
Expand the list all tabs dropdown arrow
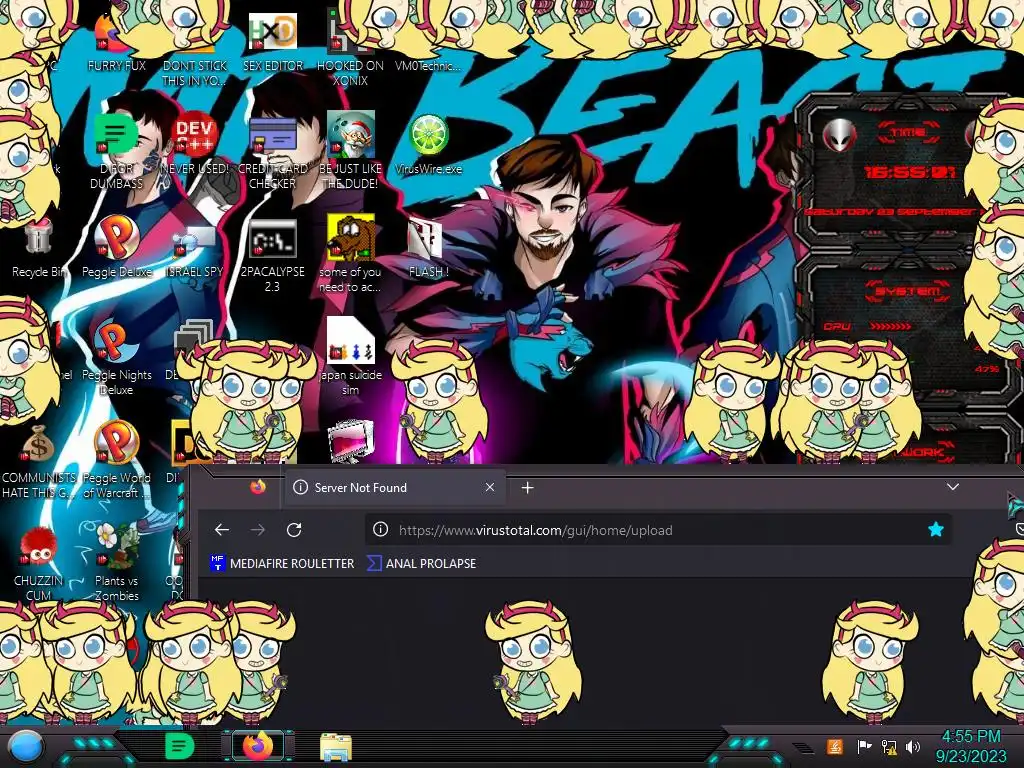pyautogui.click(x=953, y=487)
